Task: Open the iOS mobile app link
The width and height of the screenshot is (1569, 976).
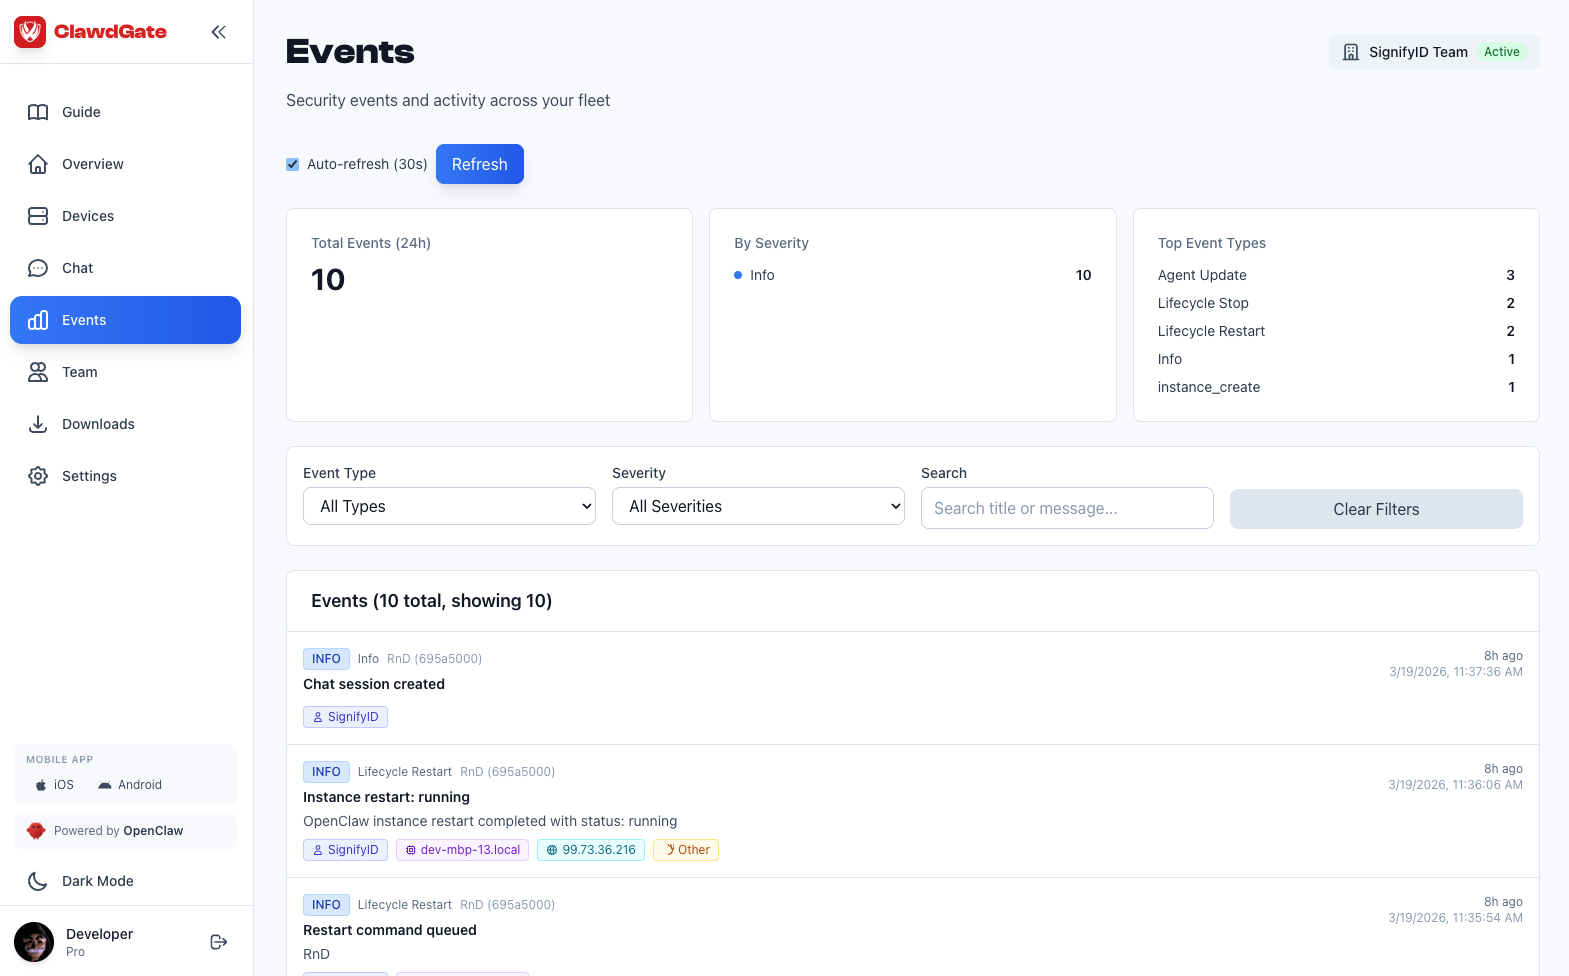Action: (55, 785)
